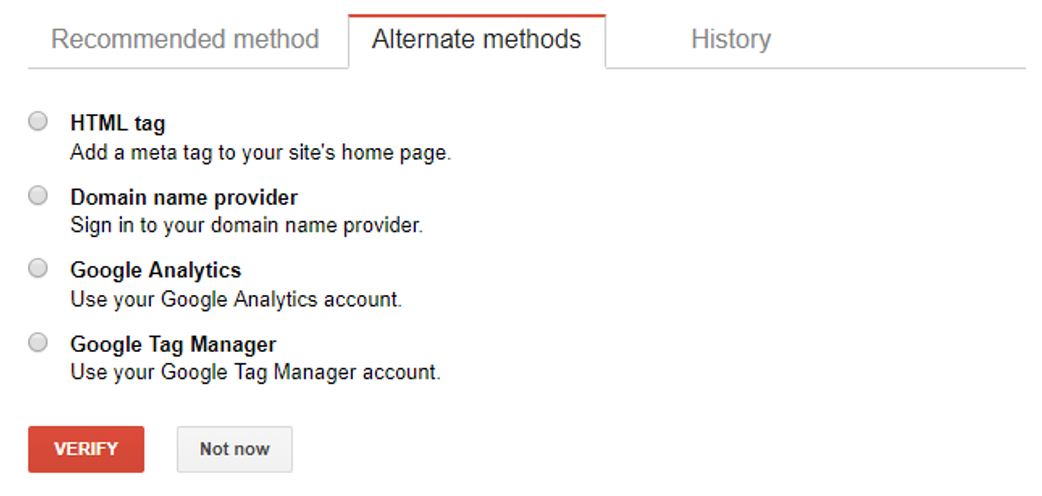Screen dimensions: 1042x496
Task: Open the Alternate methods tab
Action: click(476, 39)
